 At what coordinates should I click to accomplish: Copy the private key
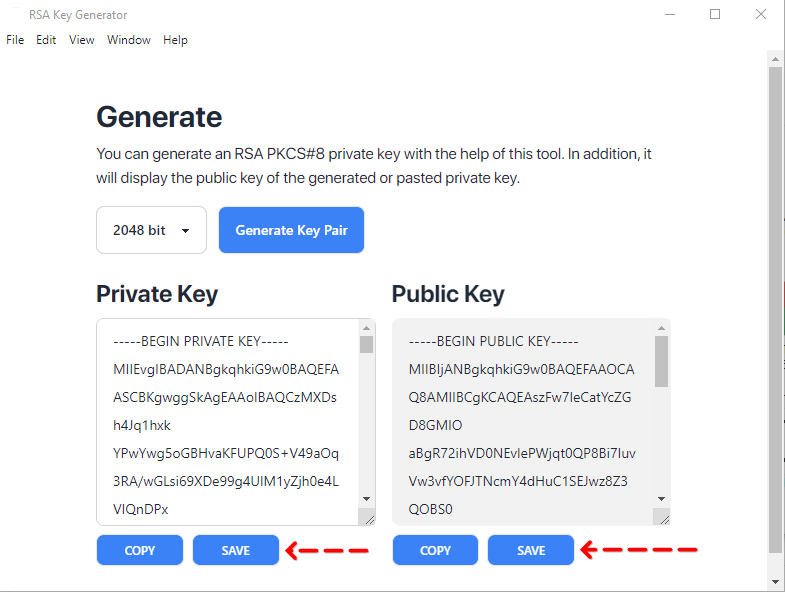[140, 550]
